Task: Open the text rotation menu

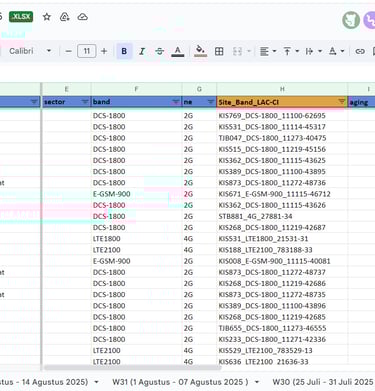Action: tap(336, 51)
